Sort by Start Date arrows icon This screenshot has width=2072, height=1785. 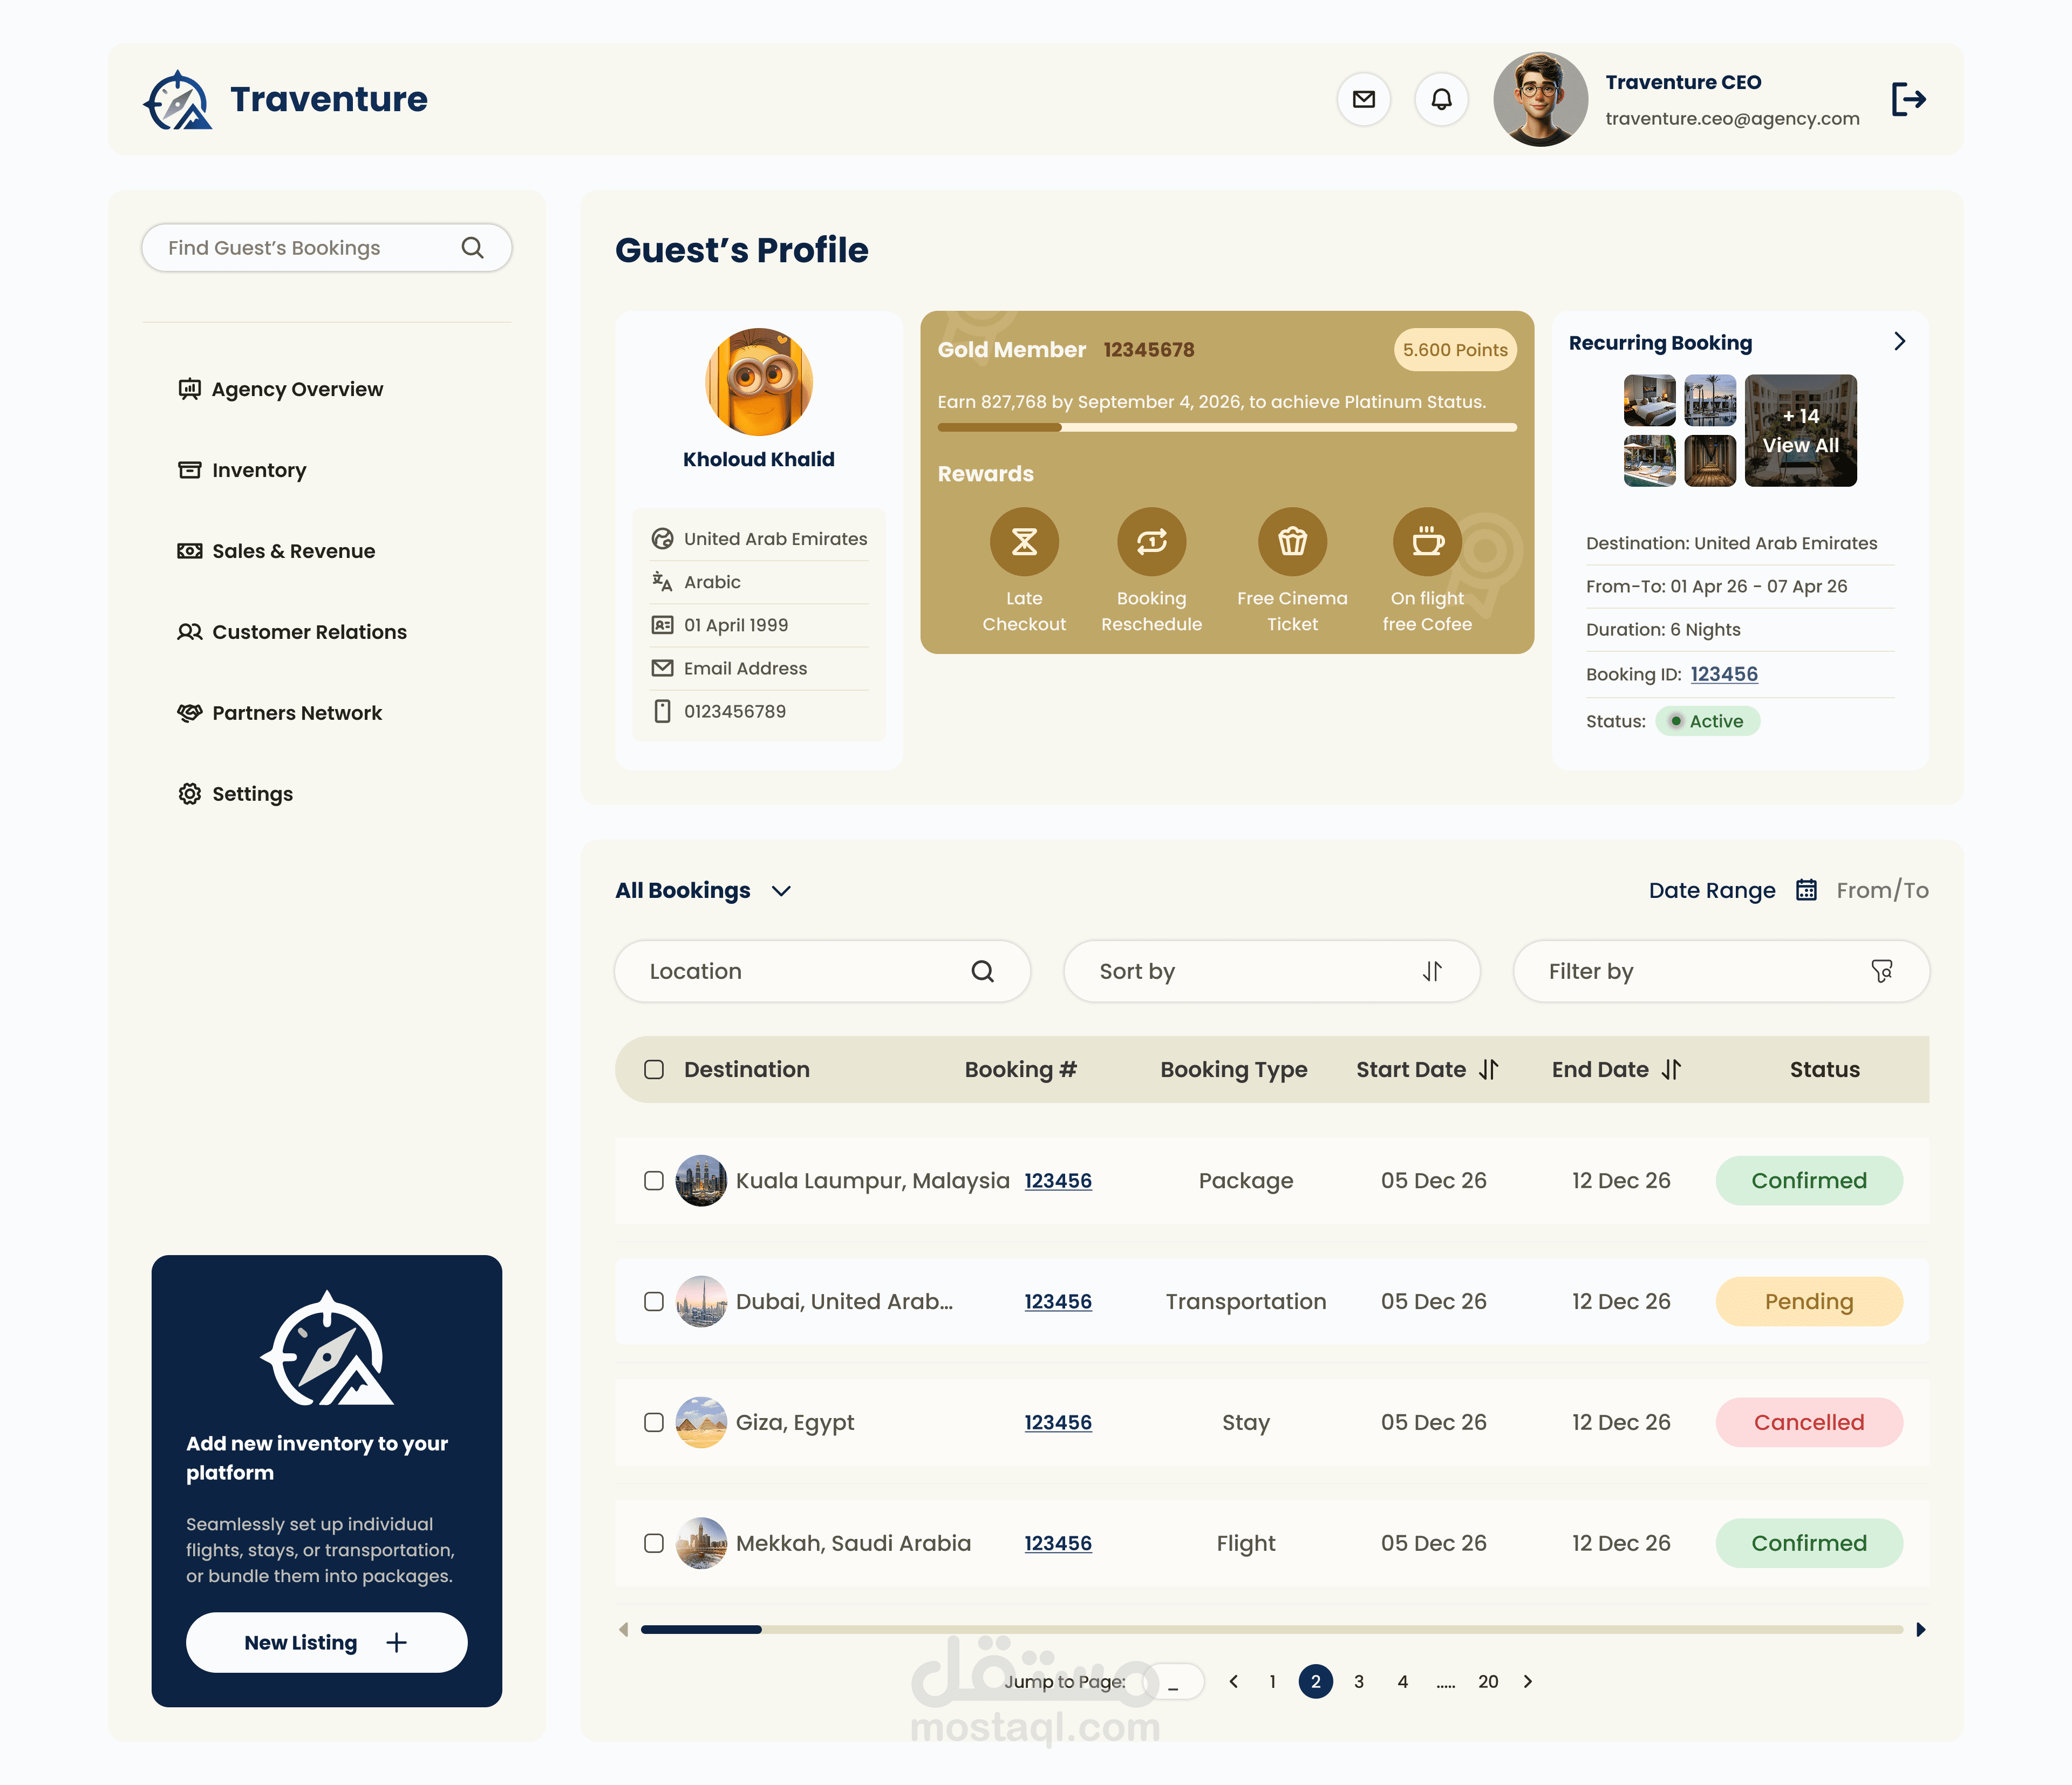tap(1489, 1070)
